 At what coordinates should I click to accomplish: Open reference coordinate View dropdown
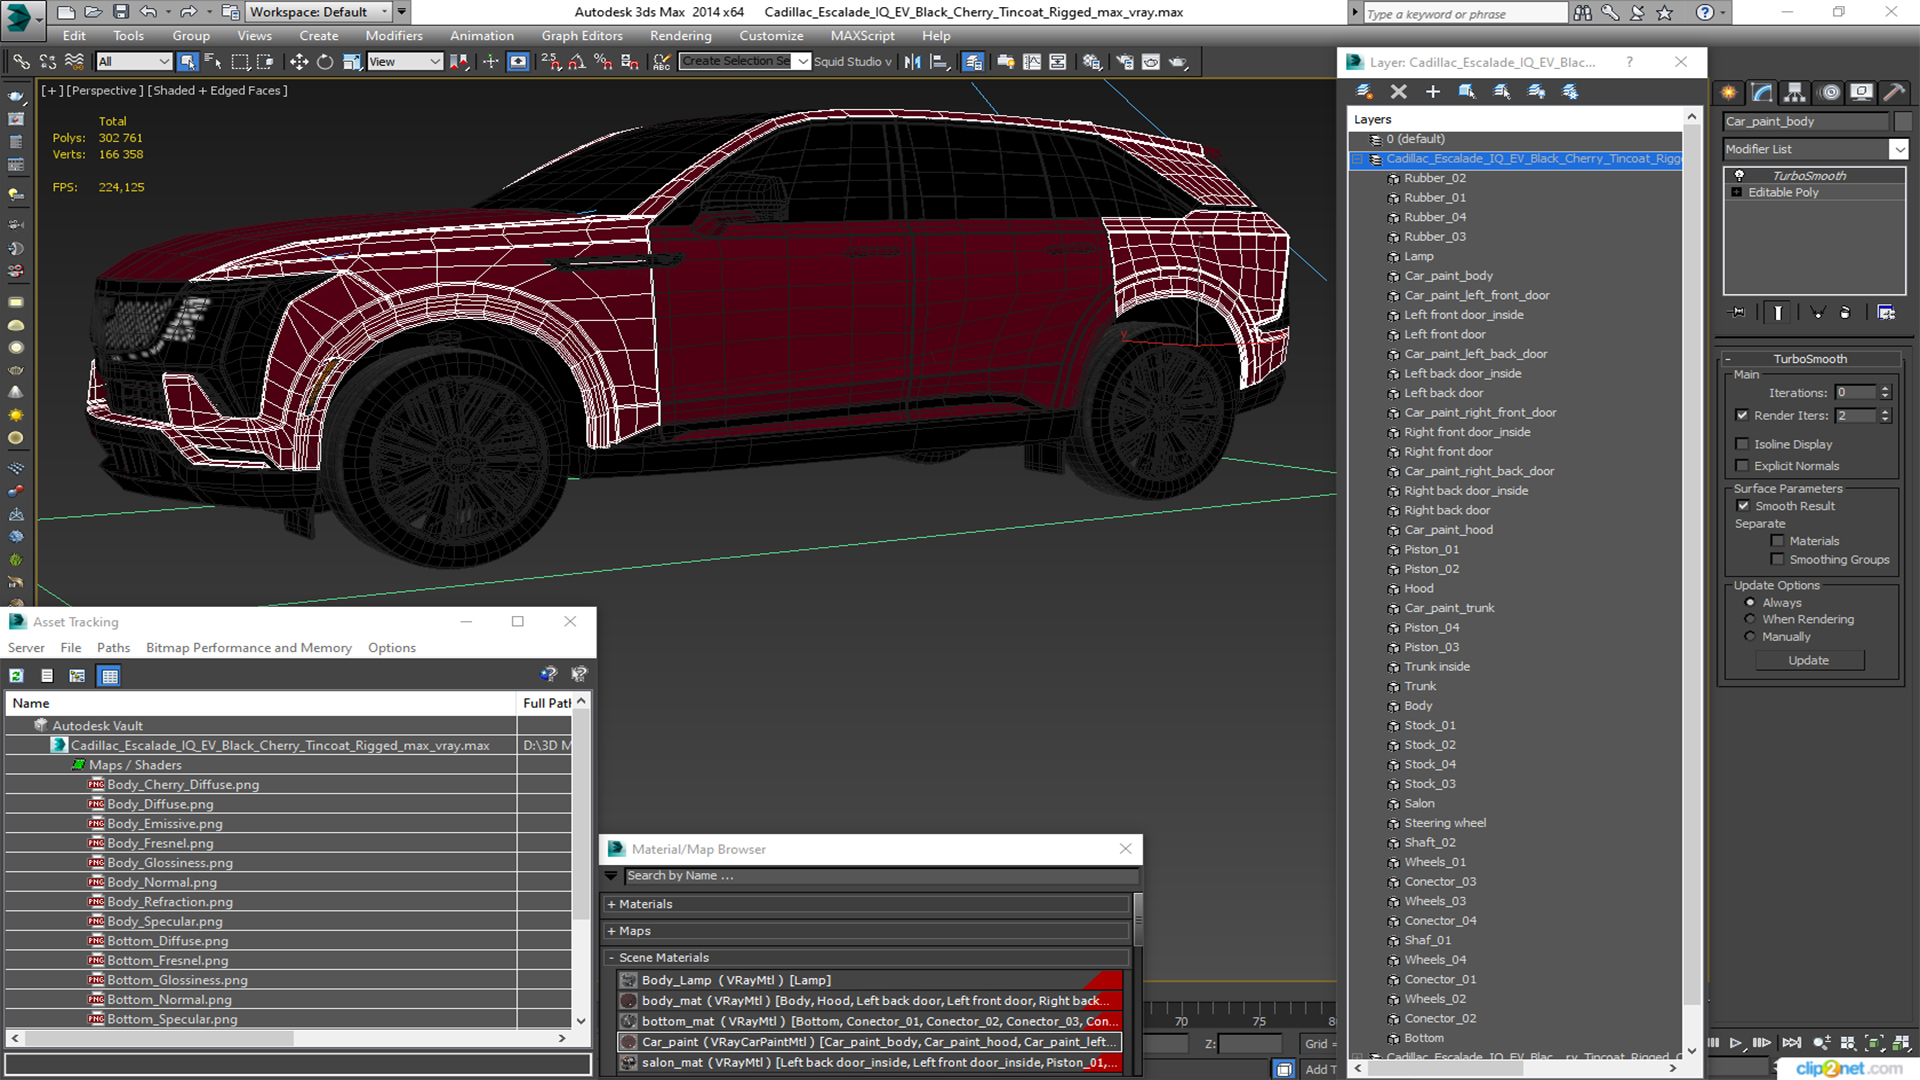[405, 62]
